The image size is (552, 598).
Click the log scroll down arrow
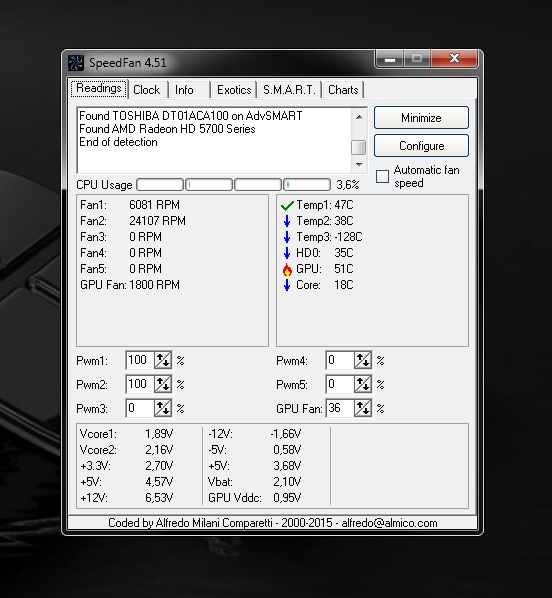(x=359, y=165)
